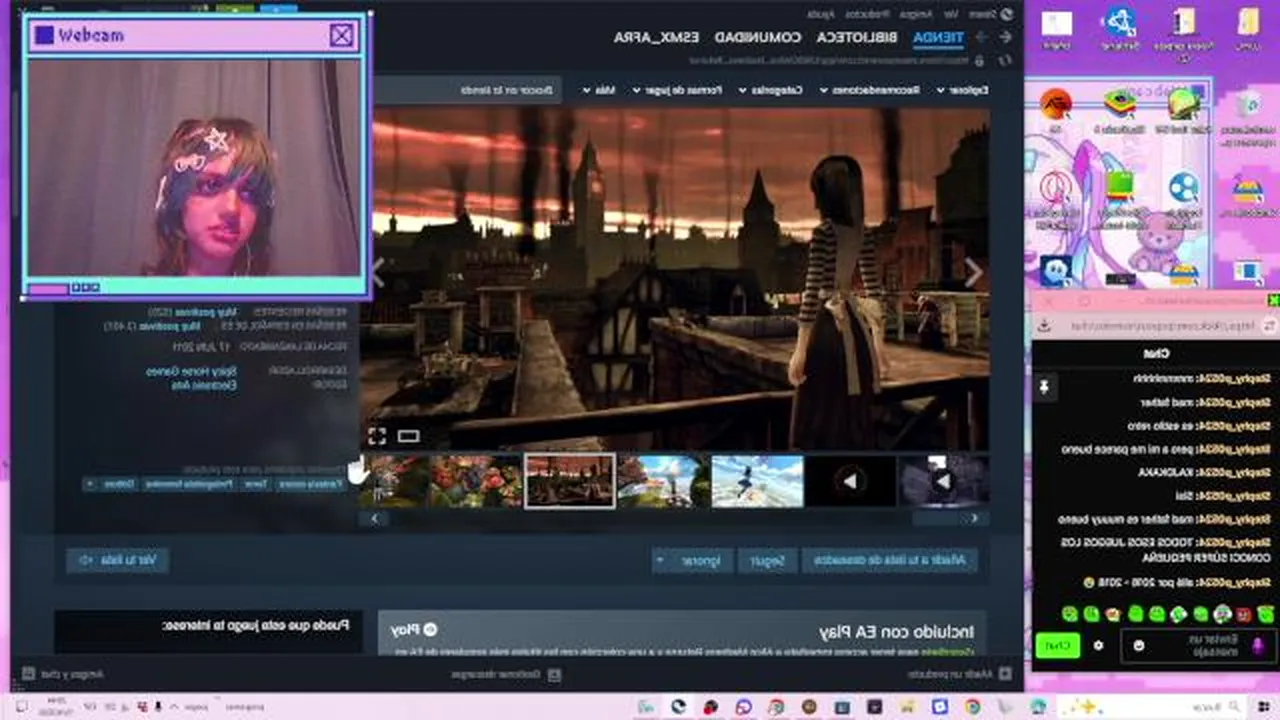1280x720 pixels.
Task: Expand the plus button beside the tags
Action: coord(90,484)
